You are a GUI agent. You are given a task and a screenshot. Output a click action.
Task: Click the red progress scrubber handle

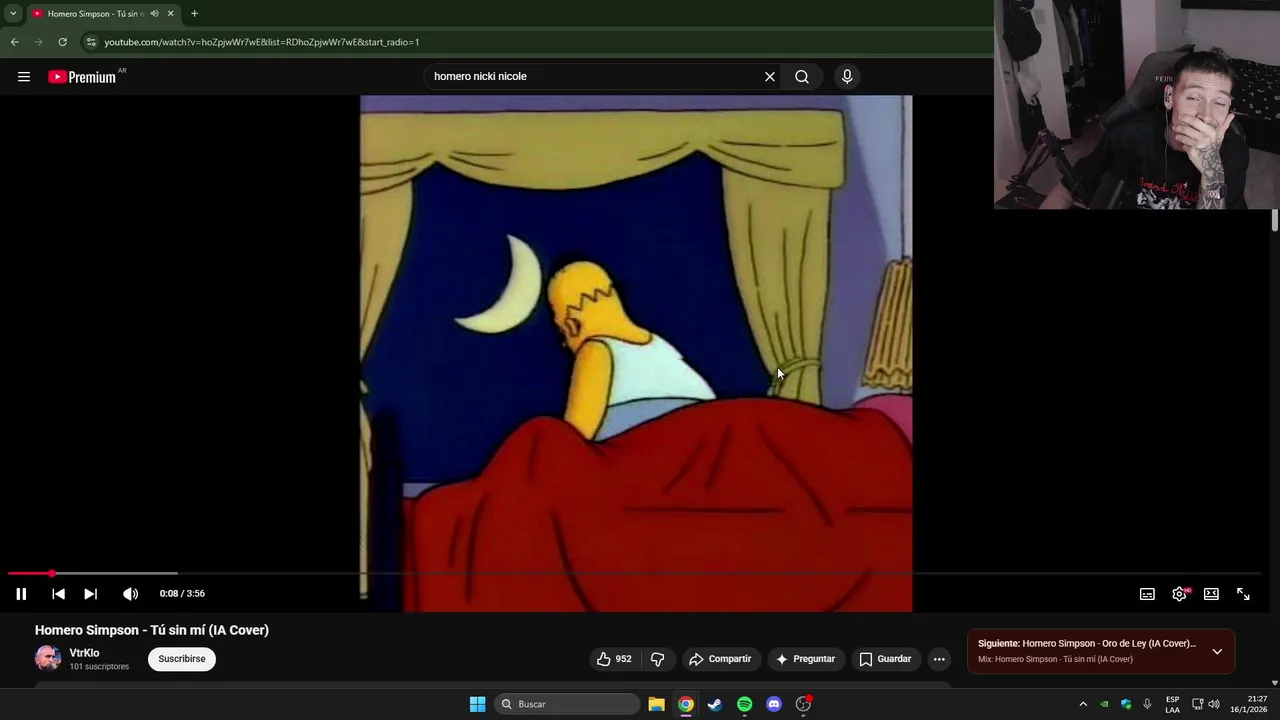[51, 573]
